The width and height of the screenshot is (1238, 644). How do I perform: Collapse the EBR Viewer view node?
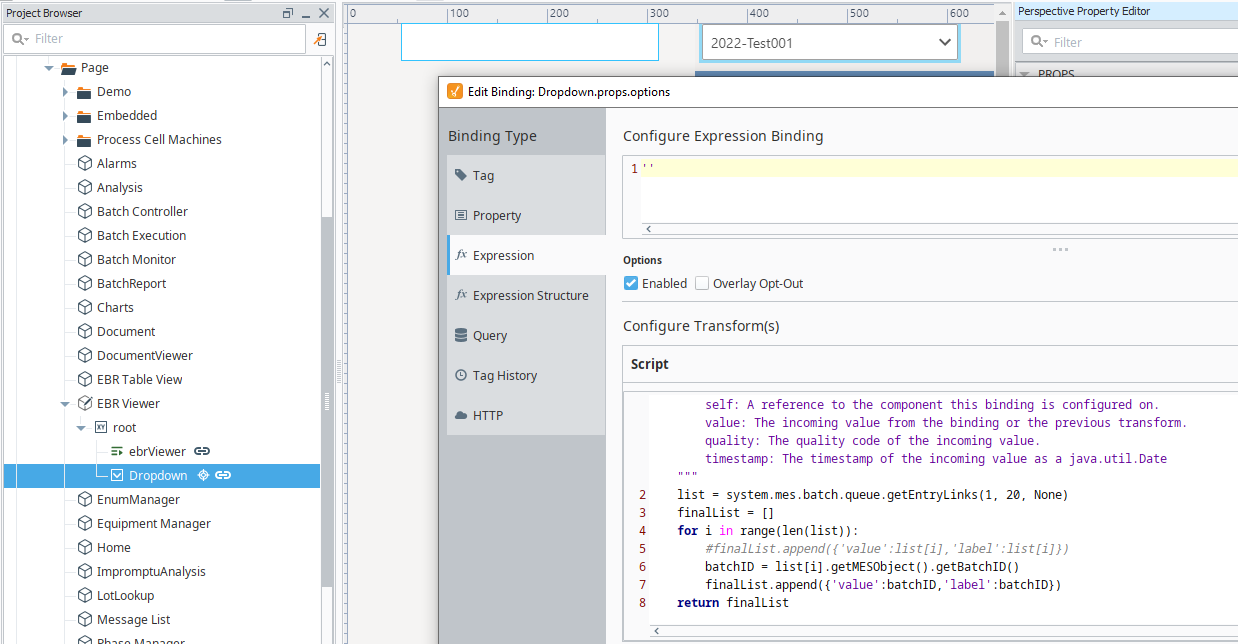pyautogui.click(x=65, y=404)
